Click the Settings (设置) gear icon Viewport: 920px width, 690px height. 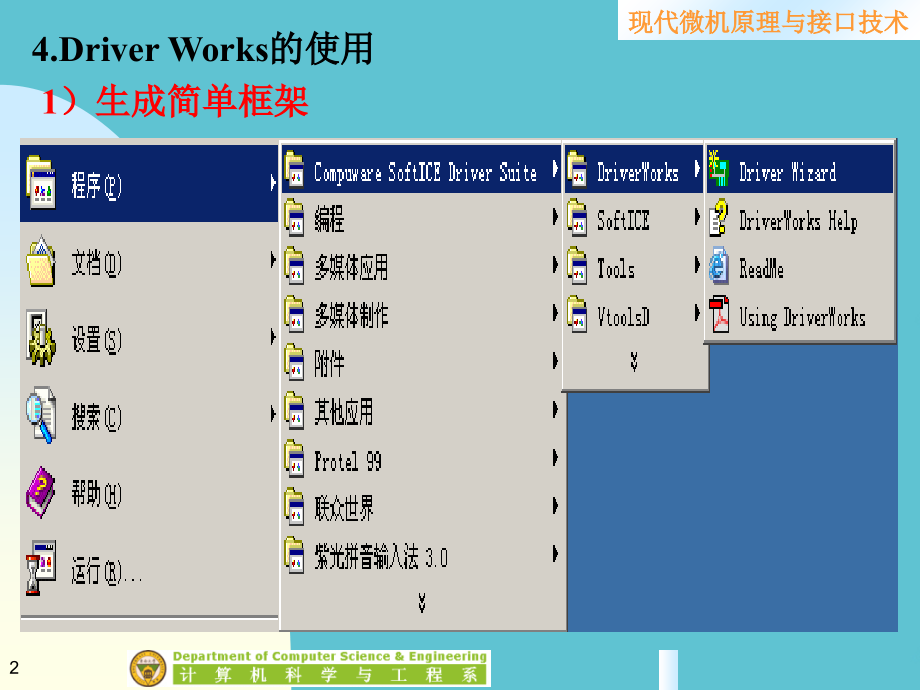coord(40,339)
